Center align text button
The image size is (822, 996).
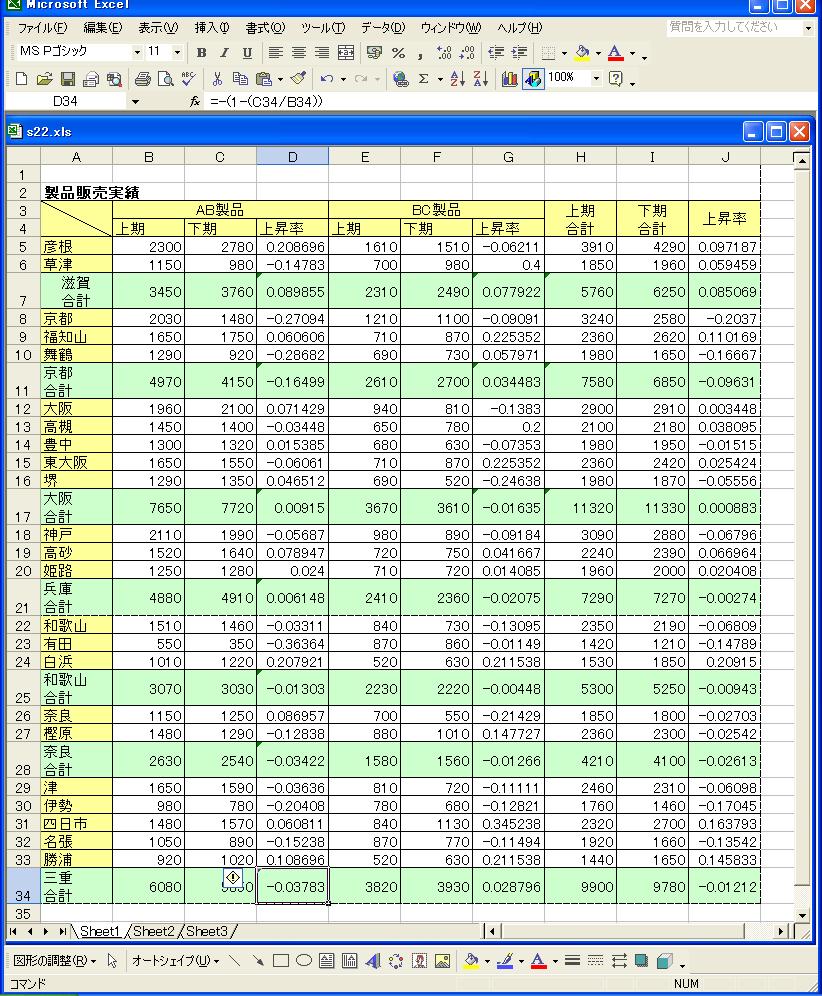299,53
